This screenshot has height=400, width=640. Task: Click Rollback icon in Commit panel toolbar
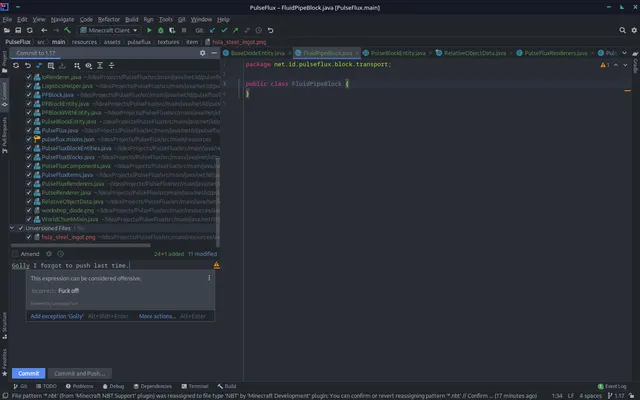(x=28, y=65)
